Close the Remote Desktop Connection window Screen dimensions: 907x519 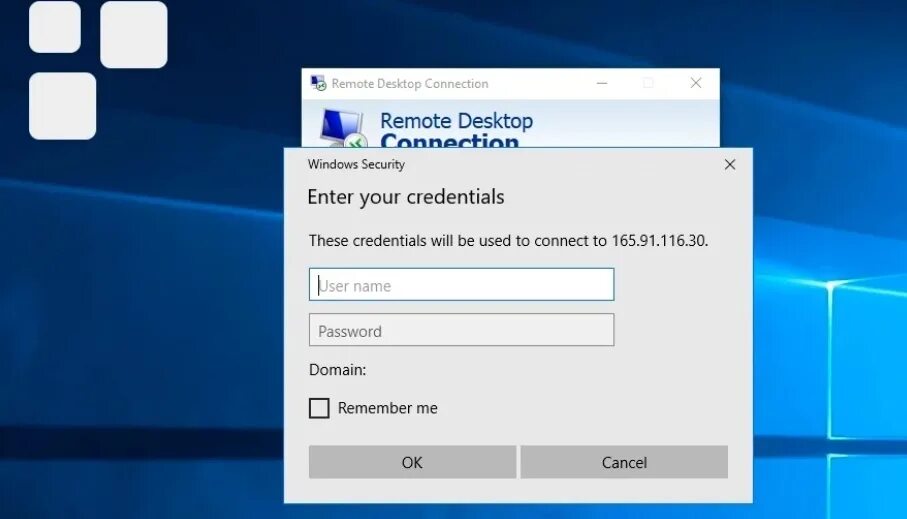(x=696, y=83)
